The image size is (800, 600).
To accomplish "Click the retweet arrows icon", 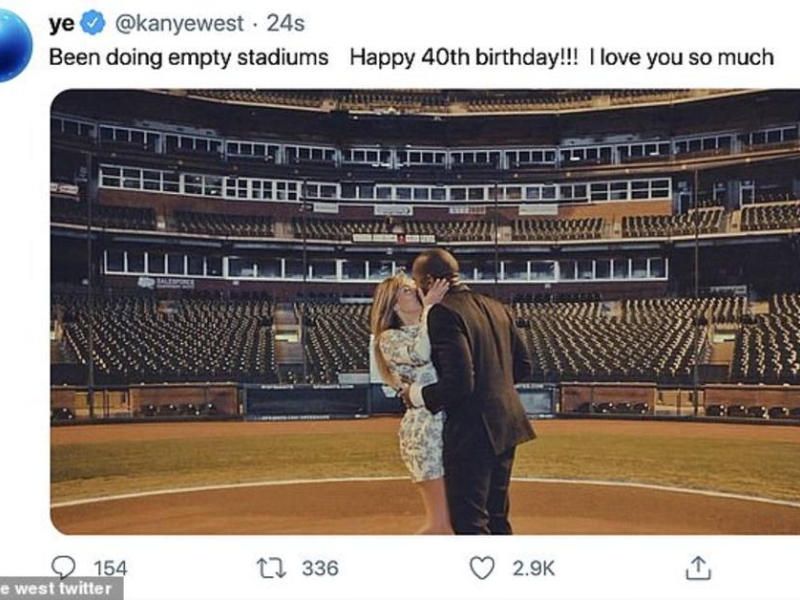I will [270, 568].
